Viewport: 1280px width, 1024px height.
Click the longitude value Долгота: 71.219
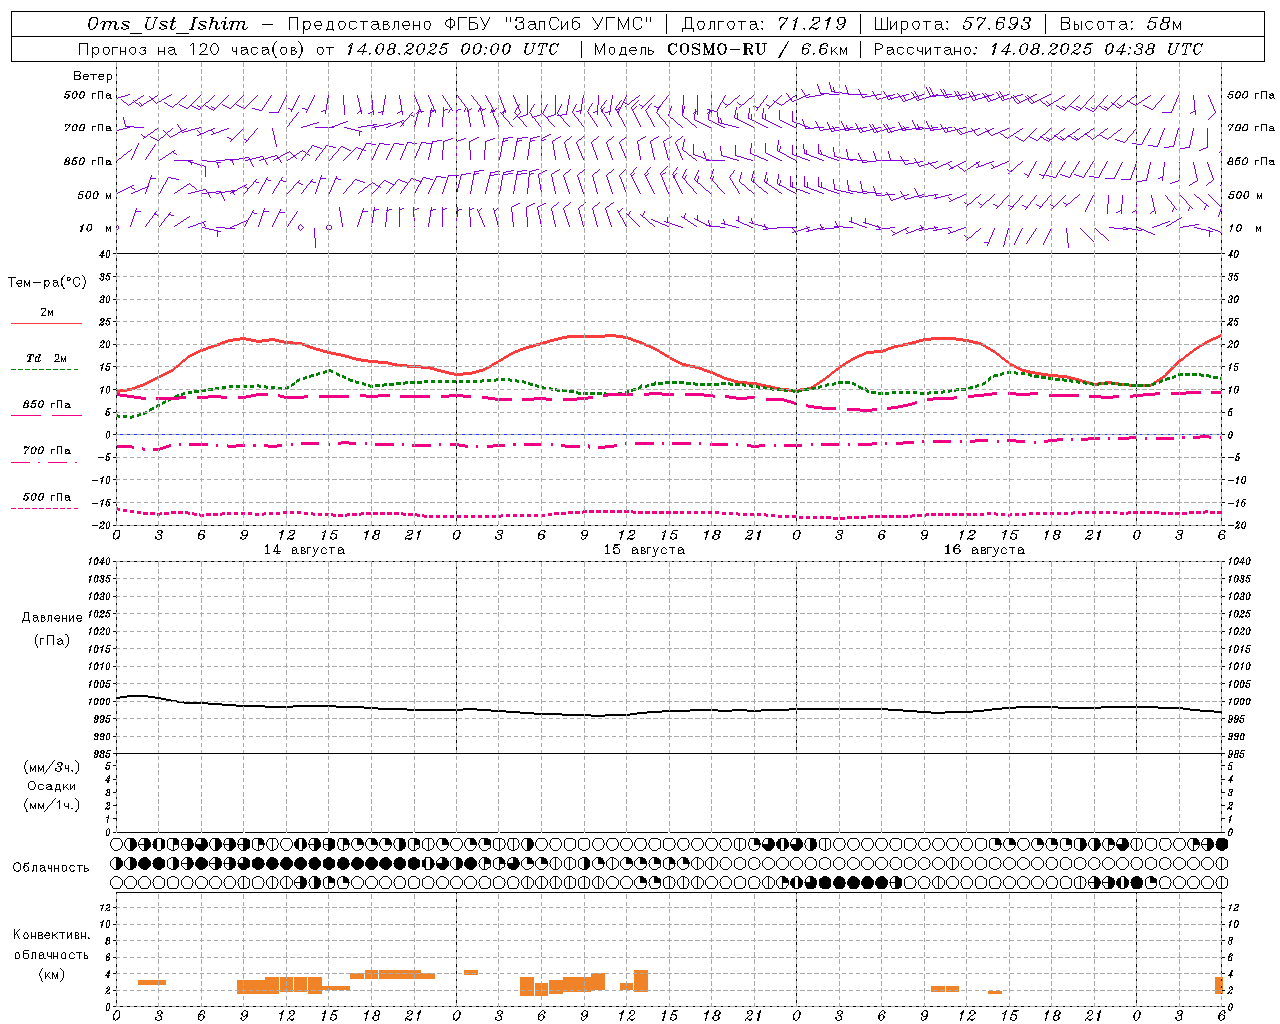(764, 24)
